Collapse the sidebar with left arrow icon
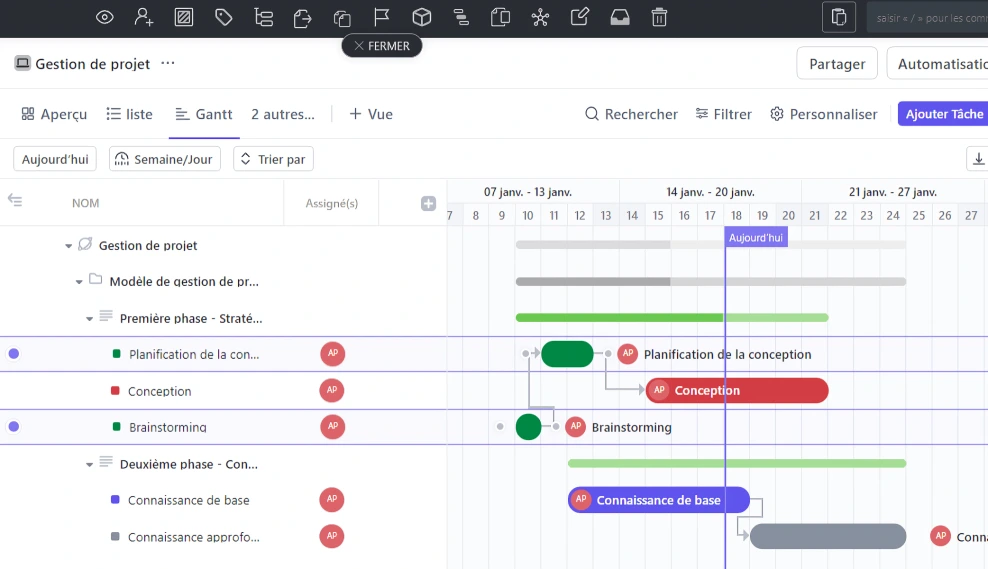988x569 pixels. coord(15,200)
